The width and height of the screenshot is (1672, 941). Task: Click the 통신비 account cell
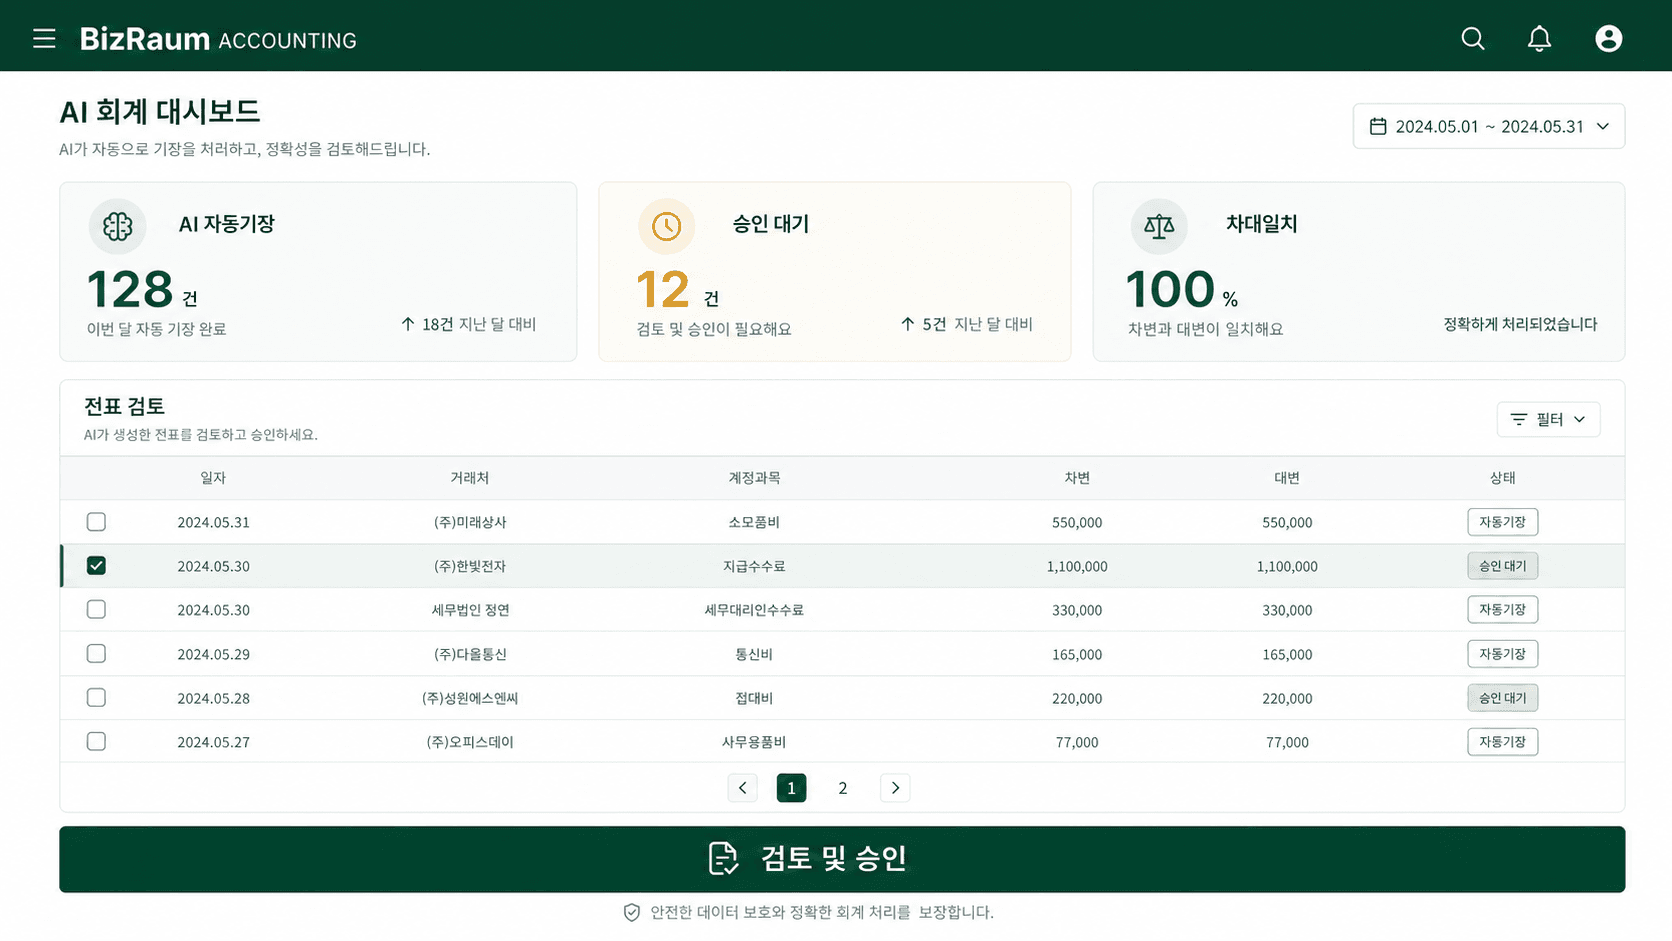coord(754,654)
